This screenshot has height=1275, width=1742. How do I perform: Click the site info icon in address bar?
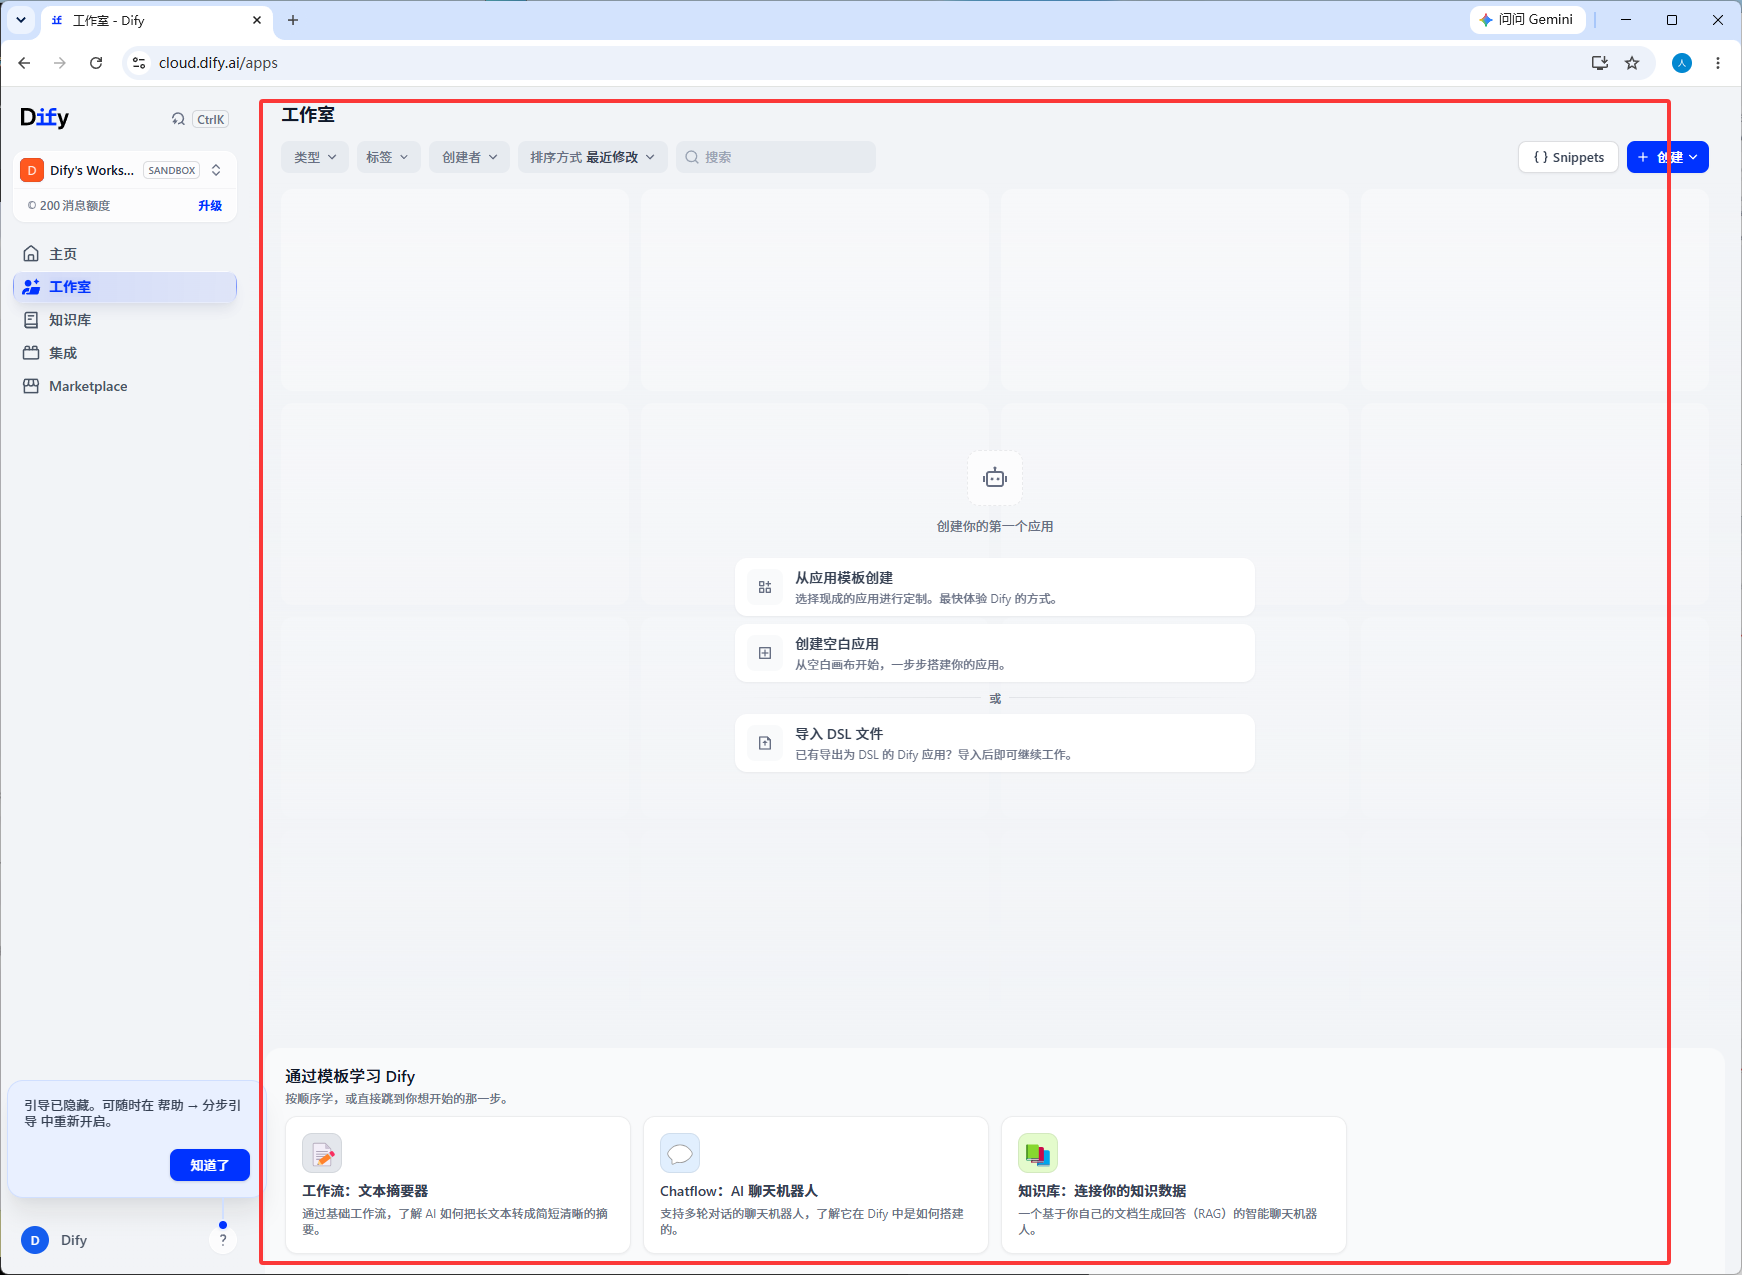click(x=139, y=63)
